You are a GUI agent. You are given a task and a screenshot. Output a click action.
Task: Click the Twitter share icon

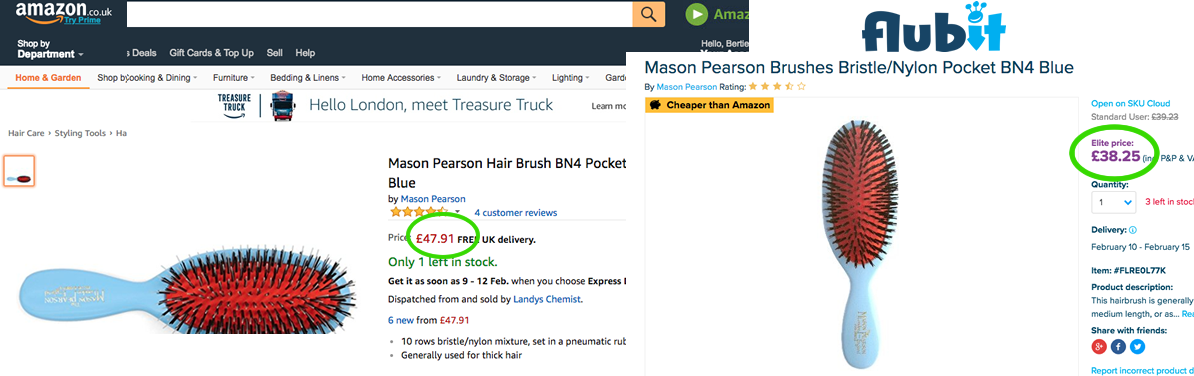coord(1138,347)
